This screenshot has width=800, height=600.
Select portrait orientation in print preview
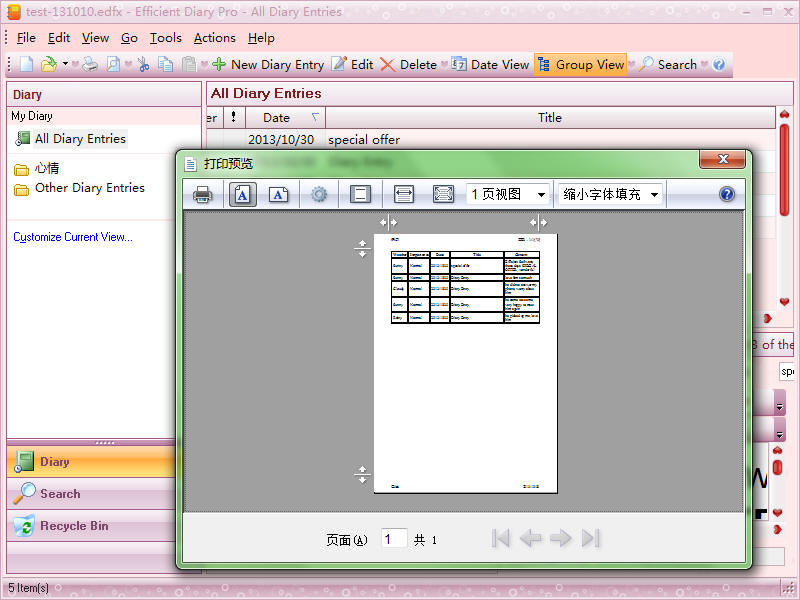[242, 195]
